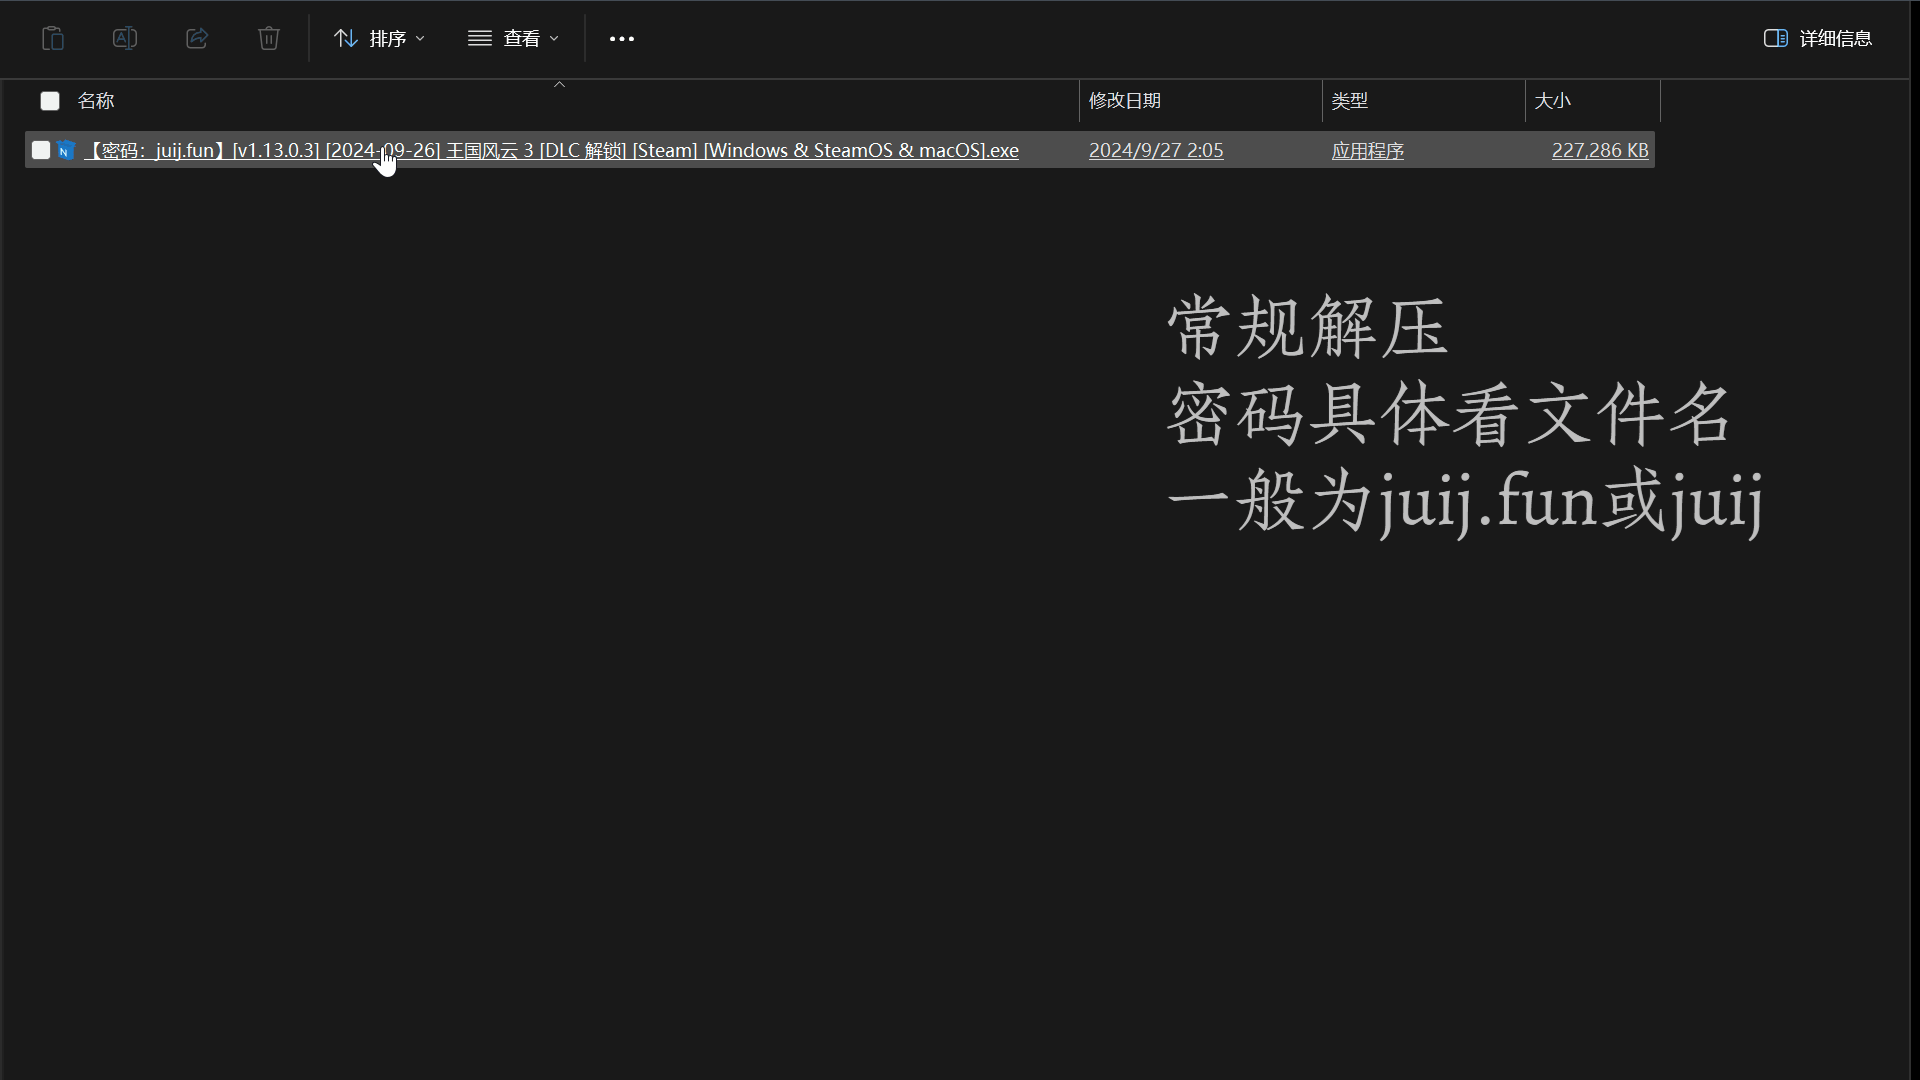Open the See more (...) menu
Screen dimensions: 1920x1080
[621, 39]
